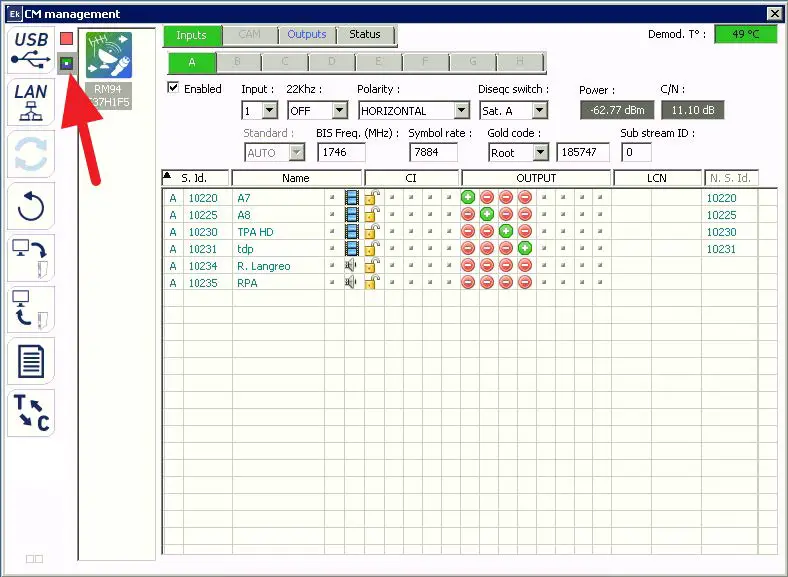Toggle fourth output for tdp

tap(525, 248)
